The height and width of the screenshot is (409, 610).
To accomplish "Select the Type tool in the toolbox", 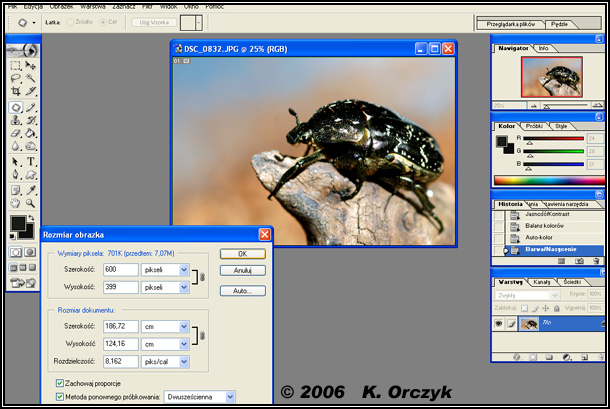I will [x=31, y=161].
